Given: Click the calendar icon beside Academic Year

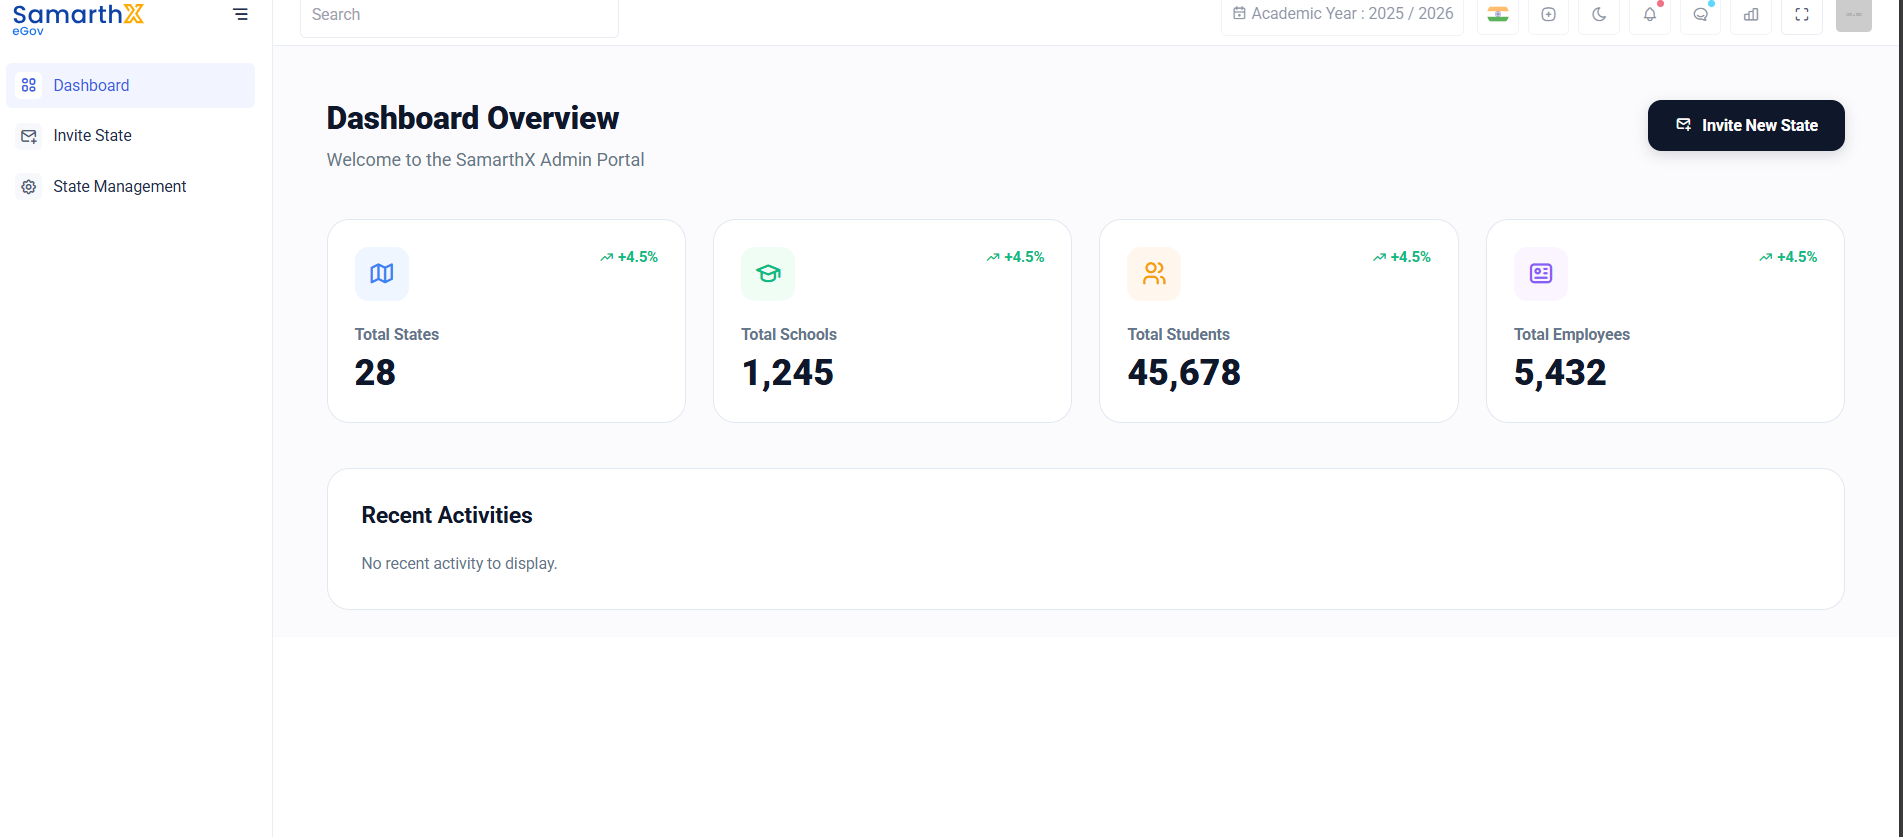Looking at the screenshot, I should (x=1239, y=14).
